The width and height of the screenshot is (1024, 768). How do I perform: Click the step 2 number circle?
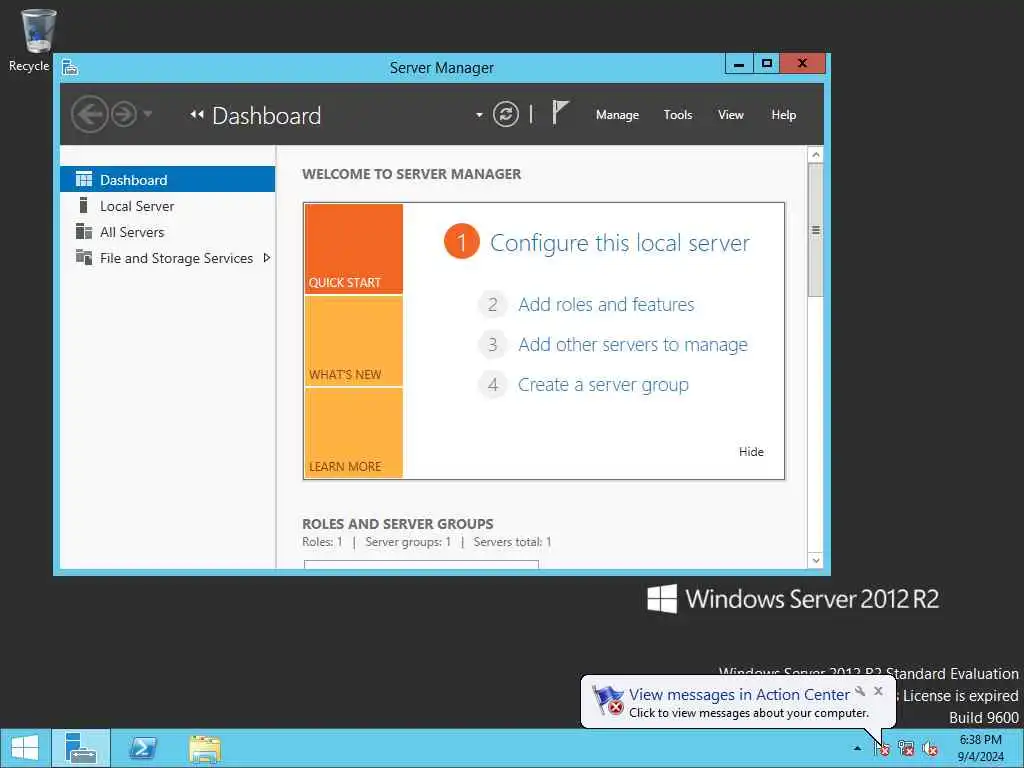[492, 304]
